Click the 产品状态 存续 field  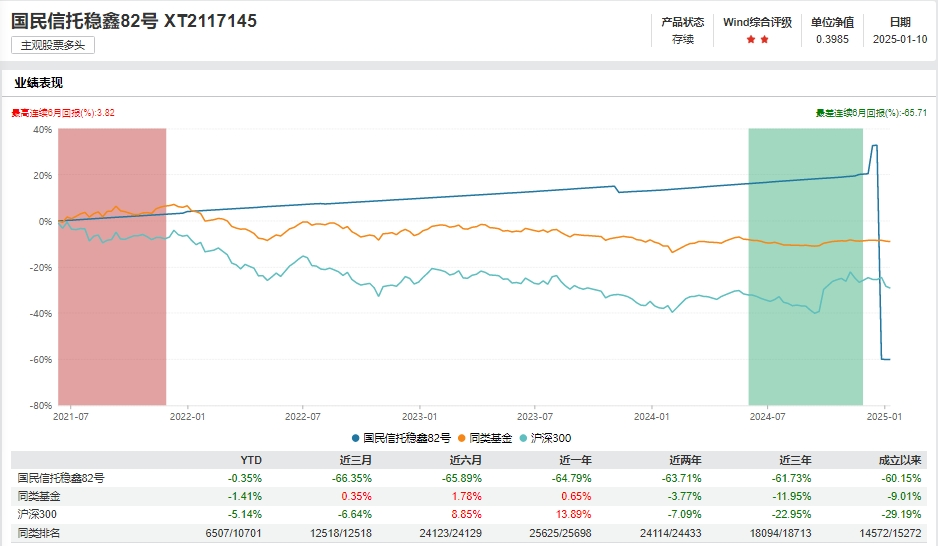point(683,30)
